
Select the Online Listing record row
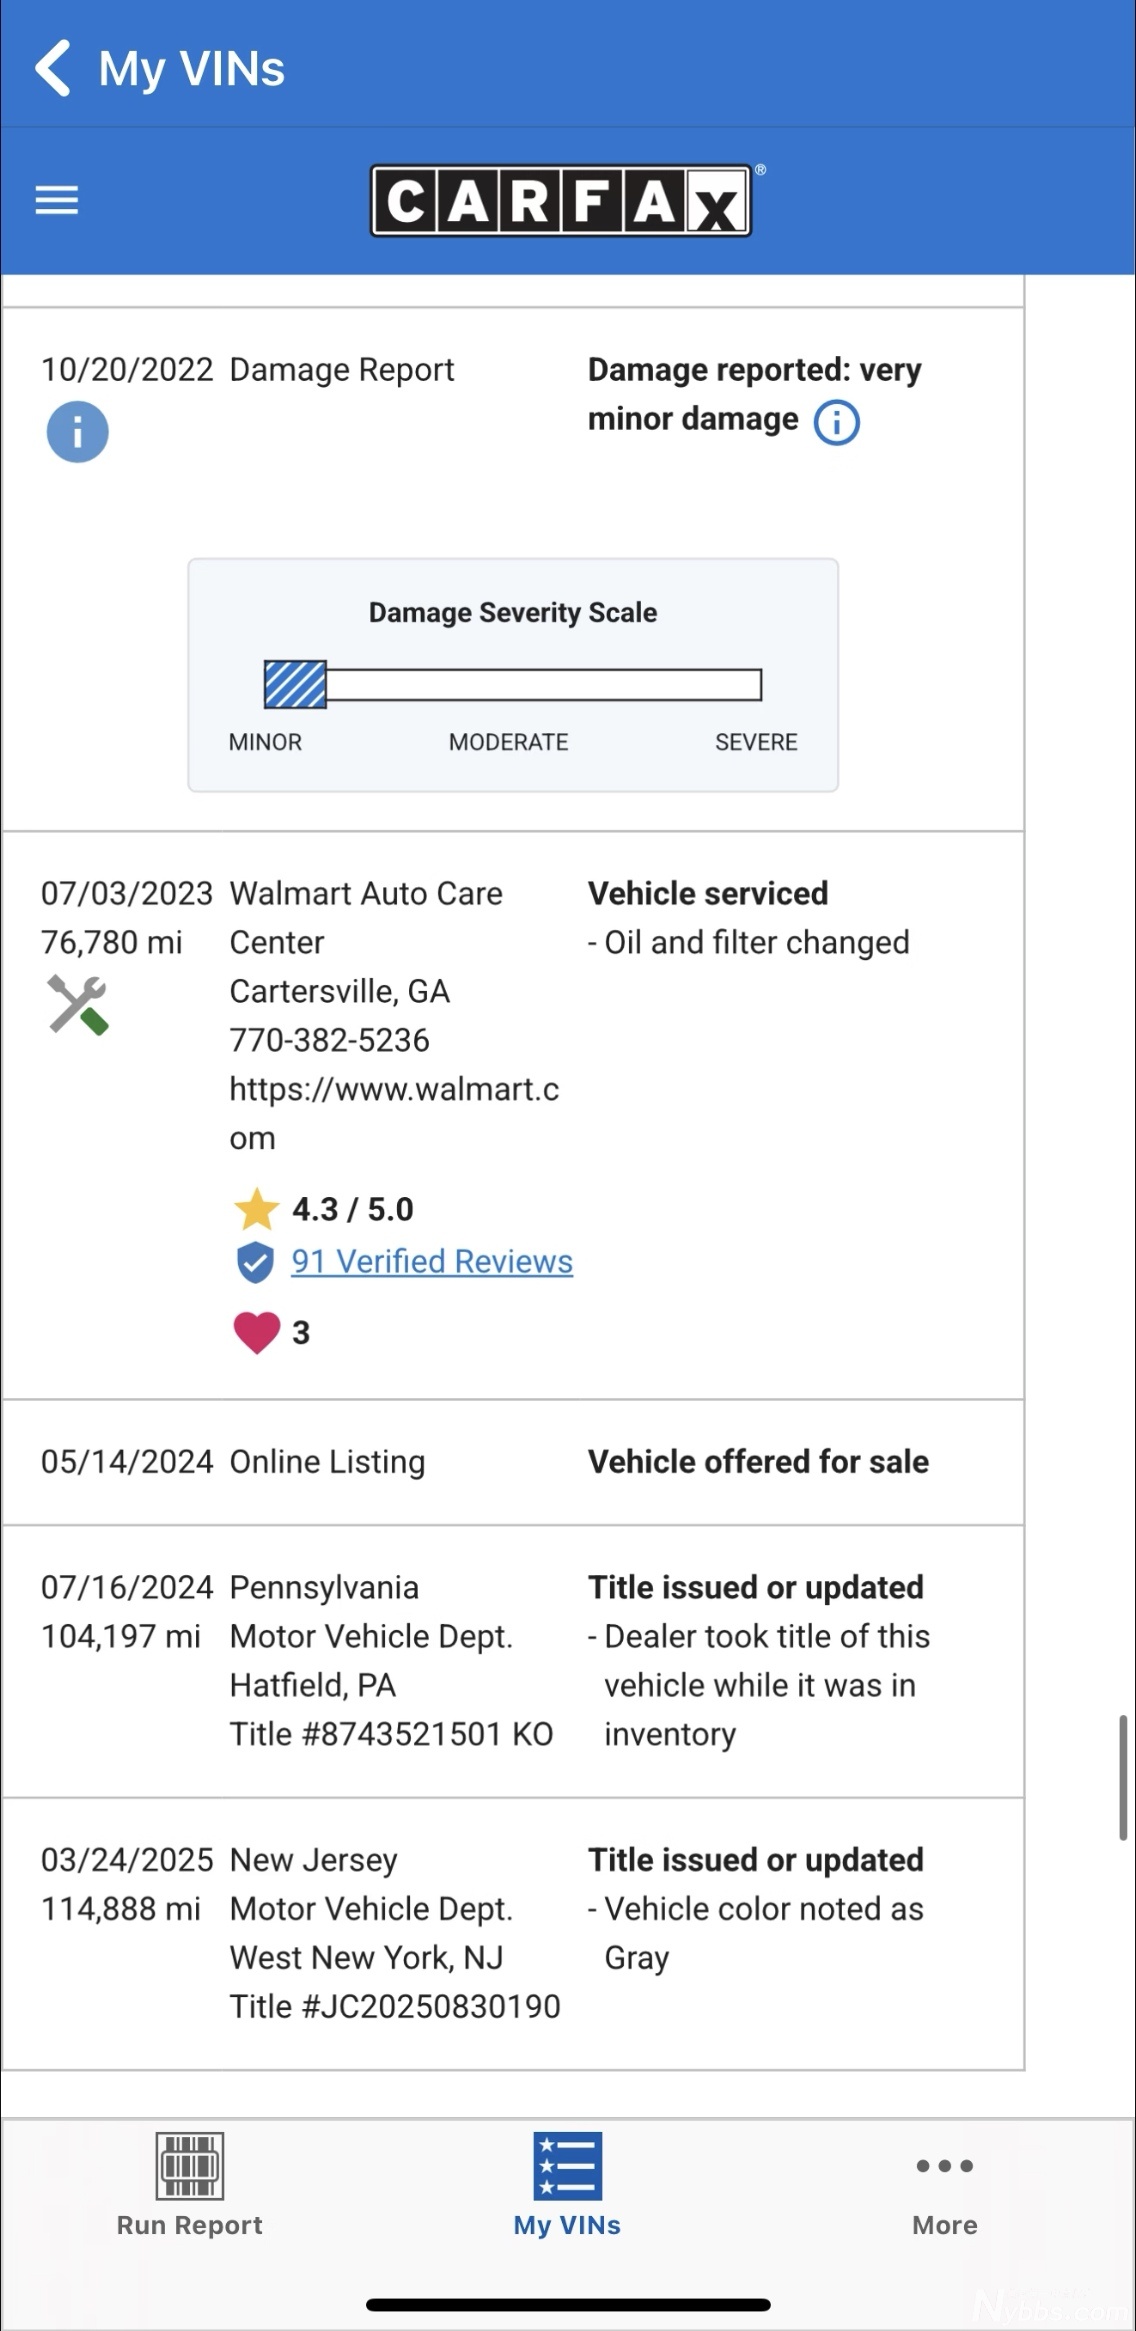pos(512,1462)
